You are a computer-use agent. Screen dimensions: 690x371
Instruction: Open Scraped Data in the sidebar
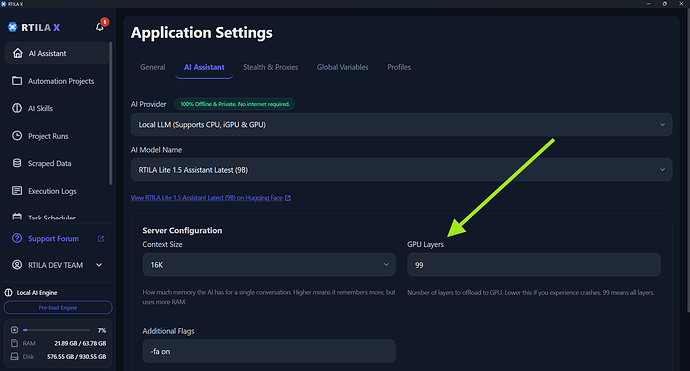point(57,163)
